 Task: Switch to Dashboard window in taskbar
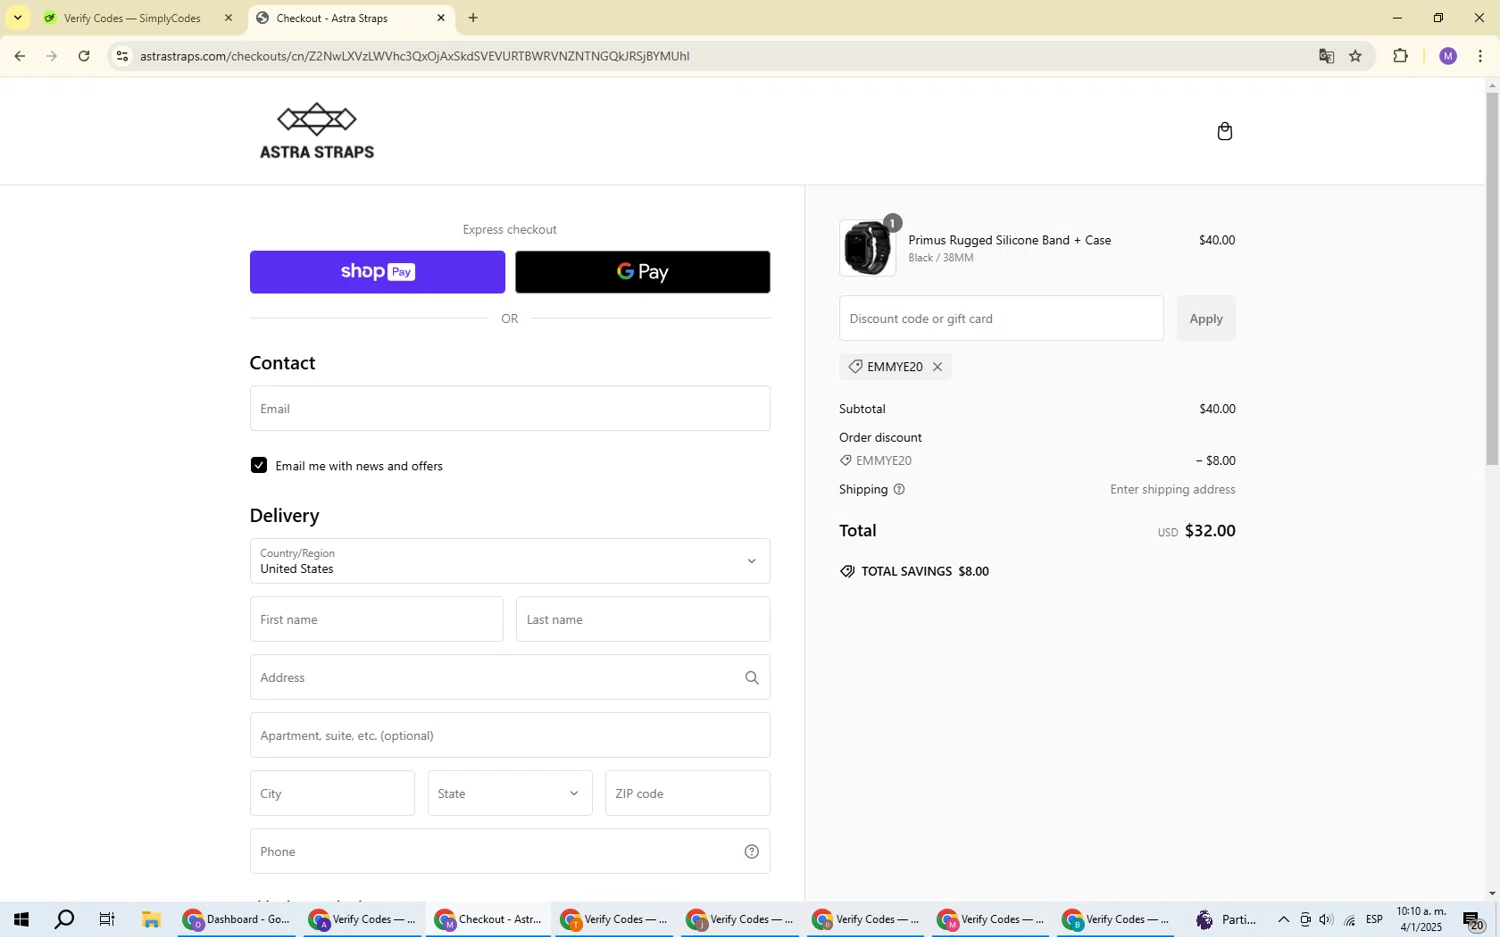(237, 920)
